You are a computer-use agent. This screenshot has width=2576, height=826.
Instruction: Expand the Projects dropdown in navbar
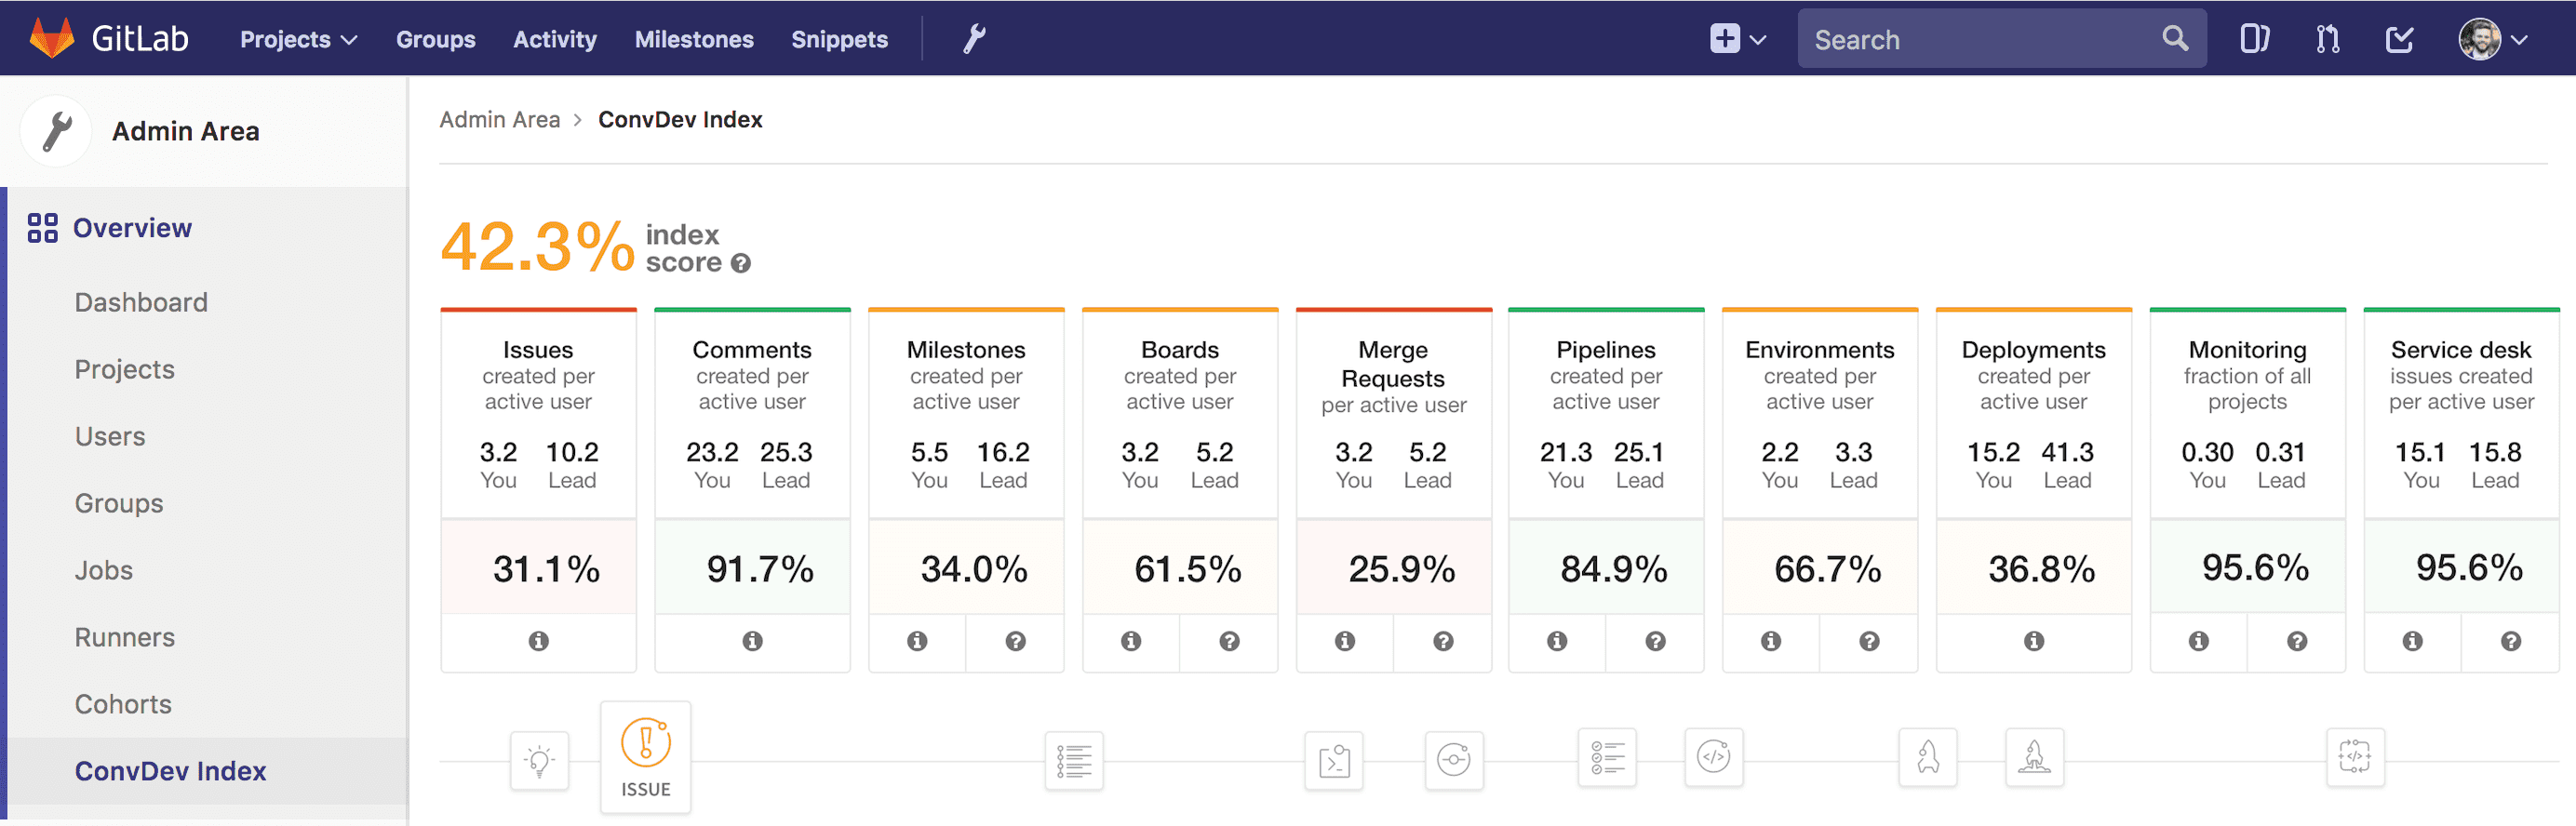[x=298, y=39]
